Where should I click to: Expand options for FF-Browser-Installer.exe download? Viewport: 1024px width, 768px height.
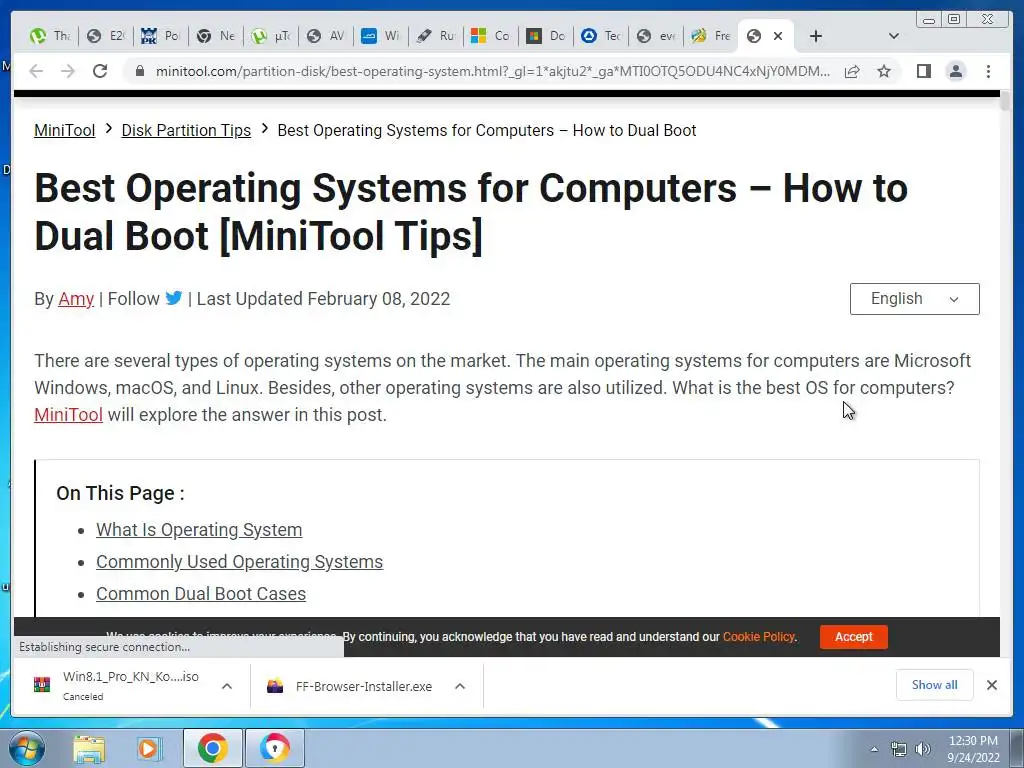[x=460, y=686]
